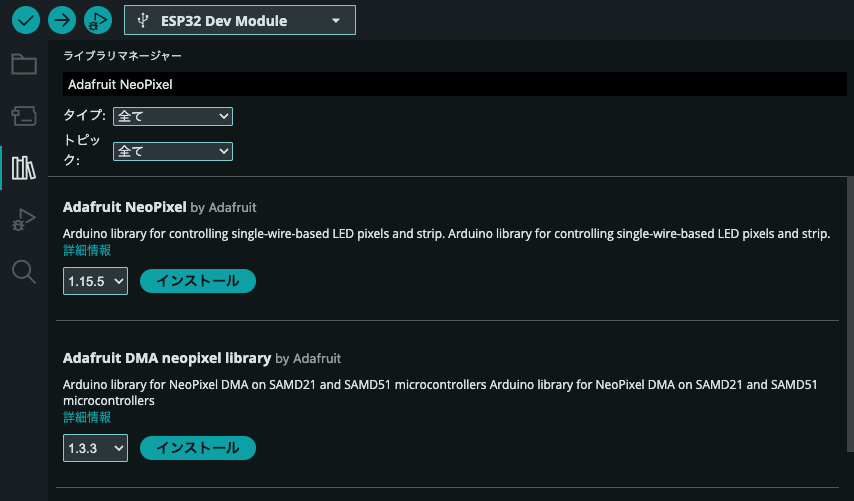Open the トピック filter dropdown
The image size is (854, 501).
coord(173,151)
